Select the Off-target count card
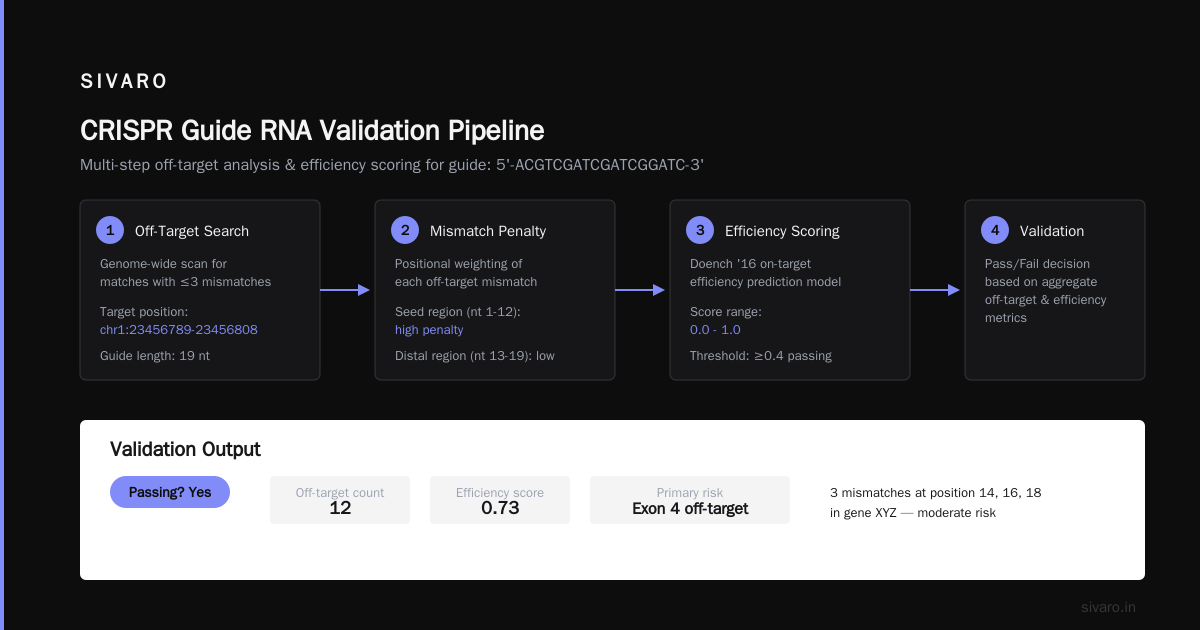This screenshot has height=630, width=1200. click(x=340, y=500)
